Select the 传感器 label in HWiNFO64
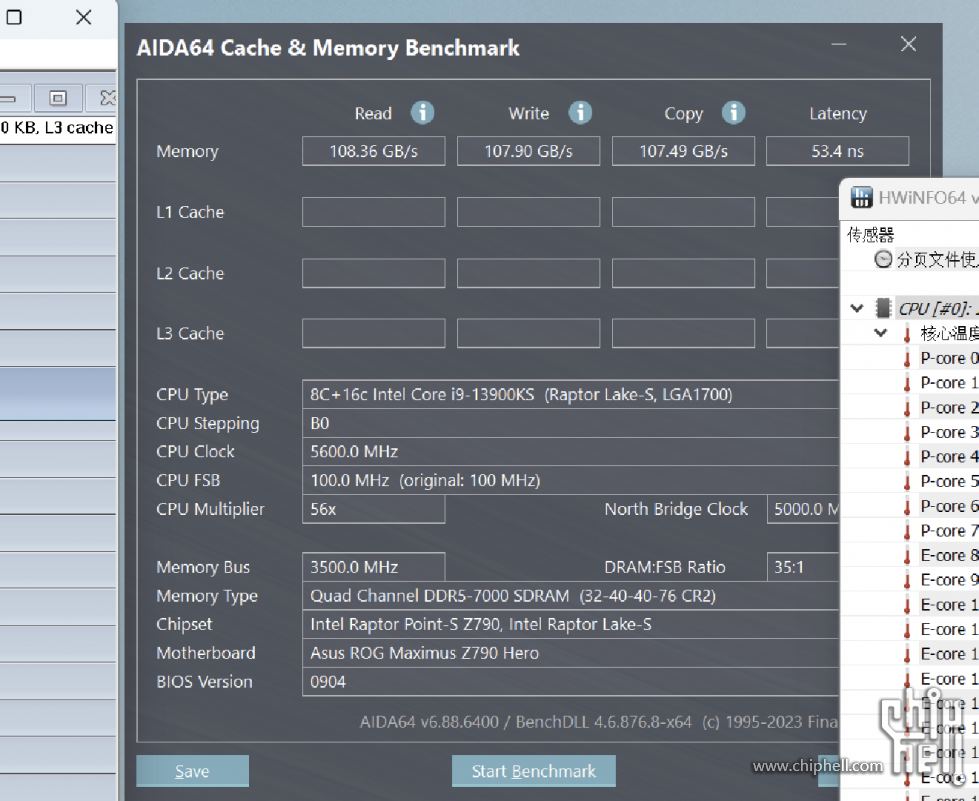This screenshot has width=979, height=801. click(870, 234)
